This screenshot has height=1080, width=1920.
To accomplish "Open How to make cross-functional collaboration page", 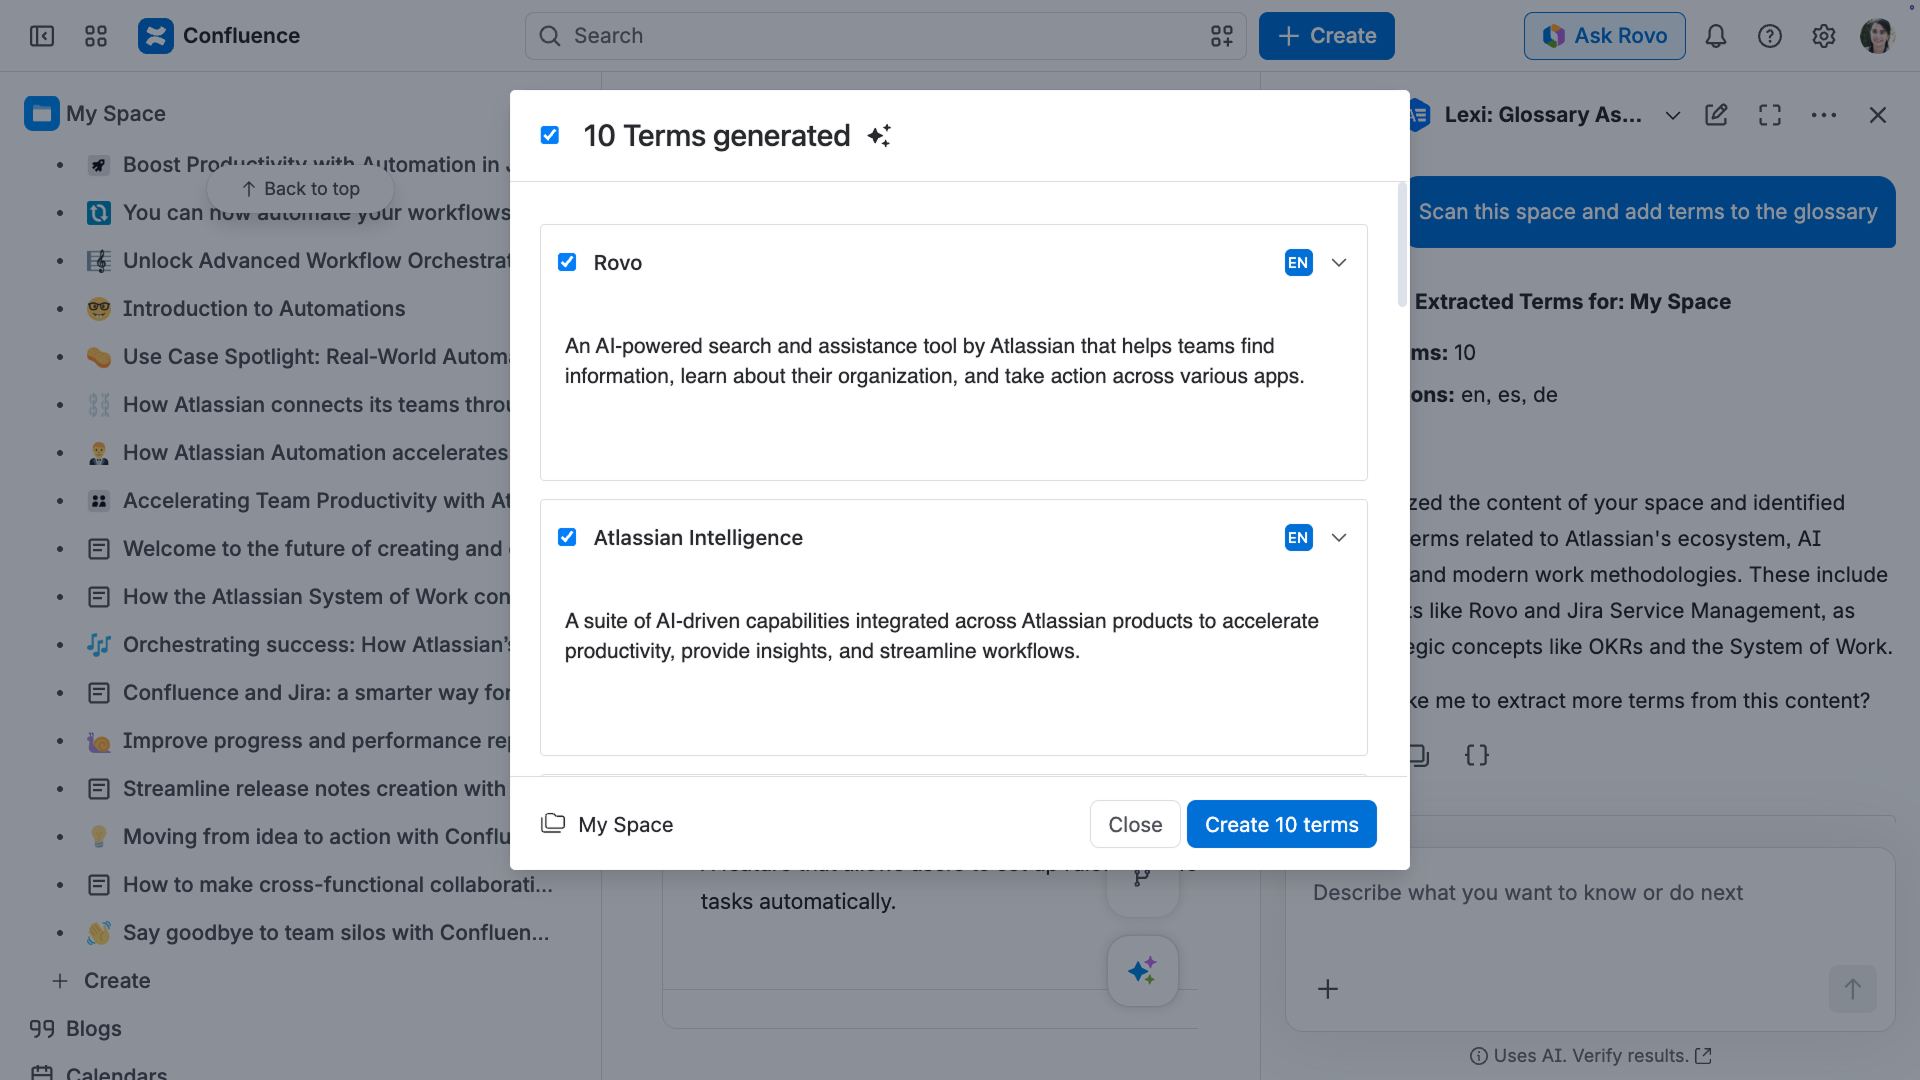I will click(x=337, y=885).
